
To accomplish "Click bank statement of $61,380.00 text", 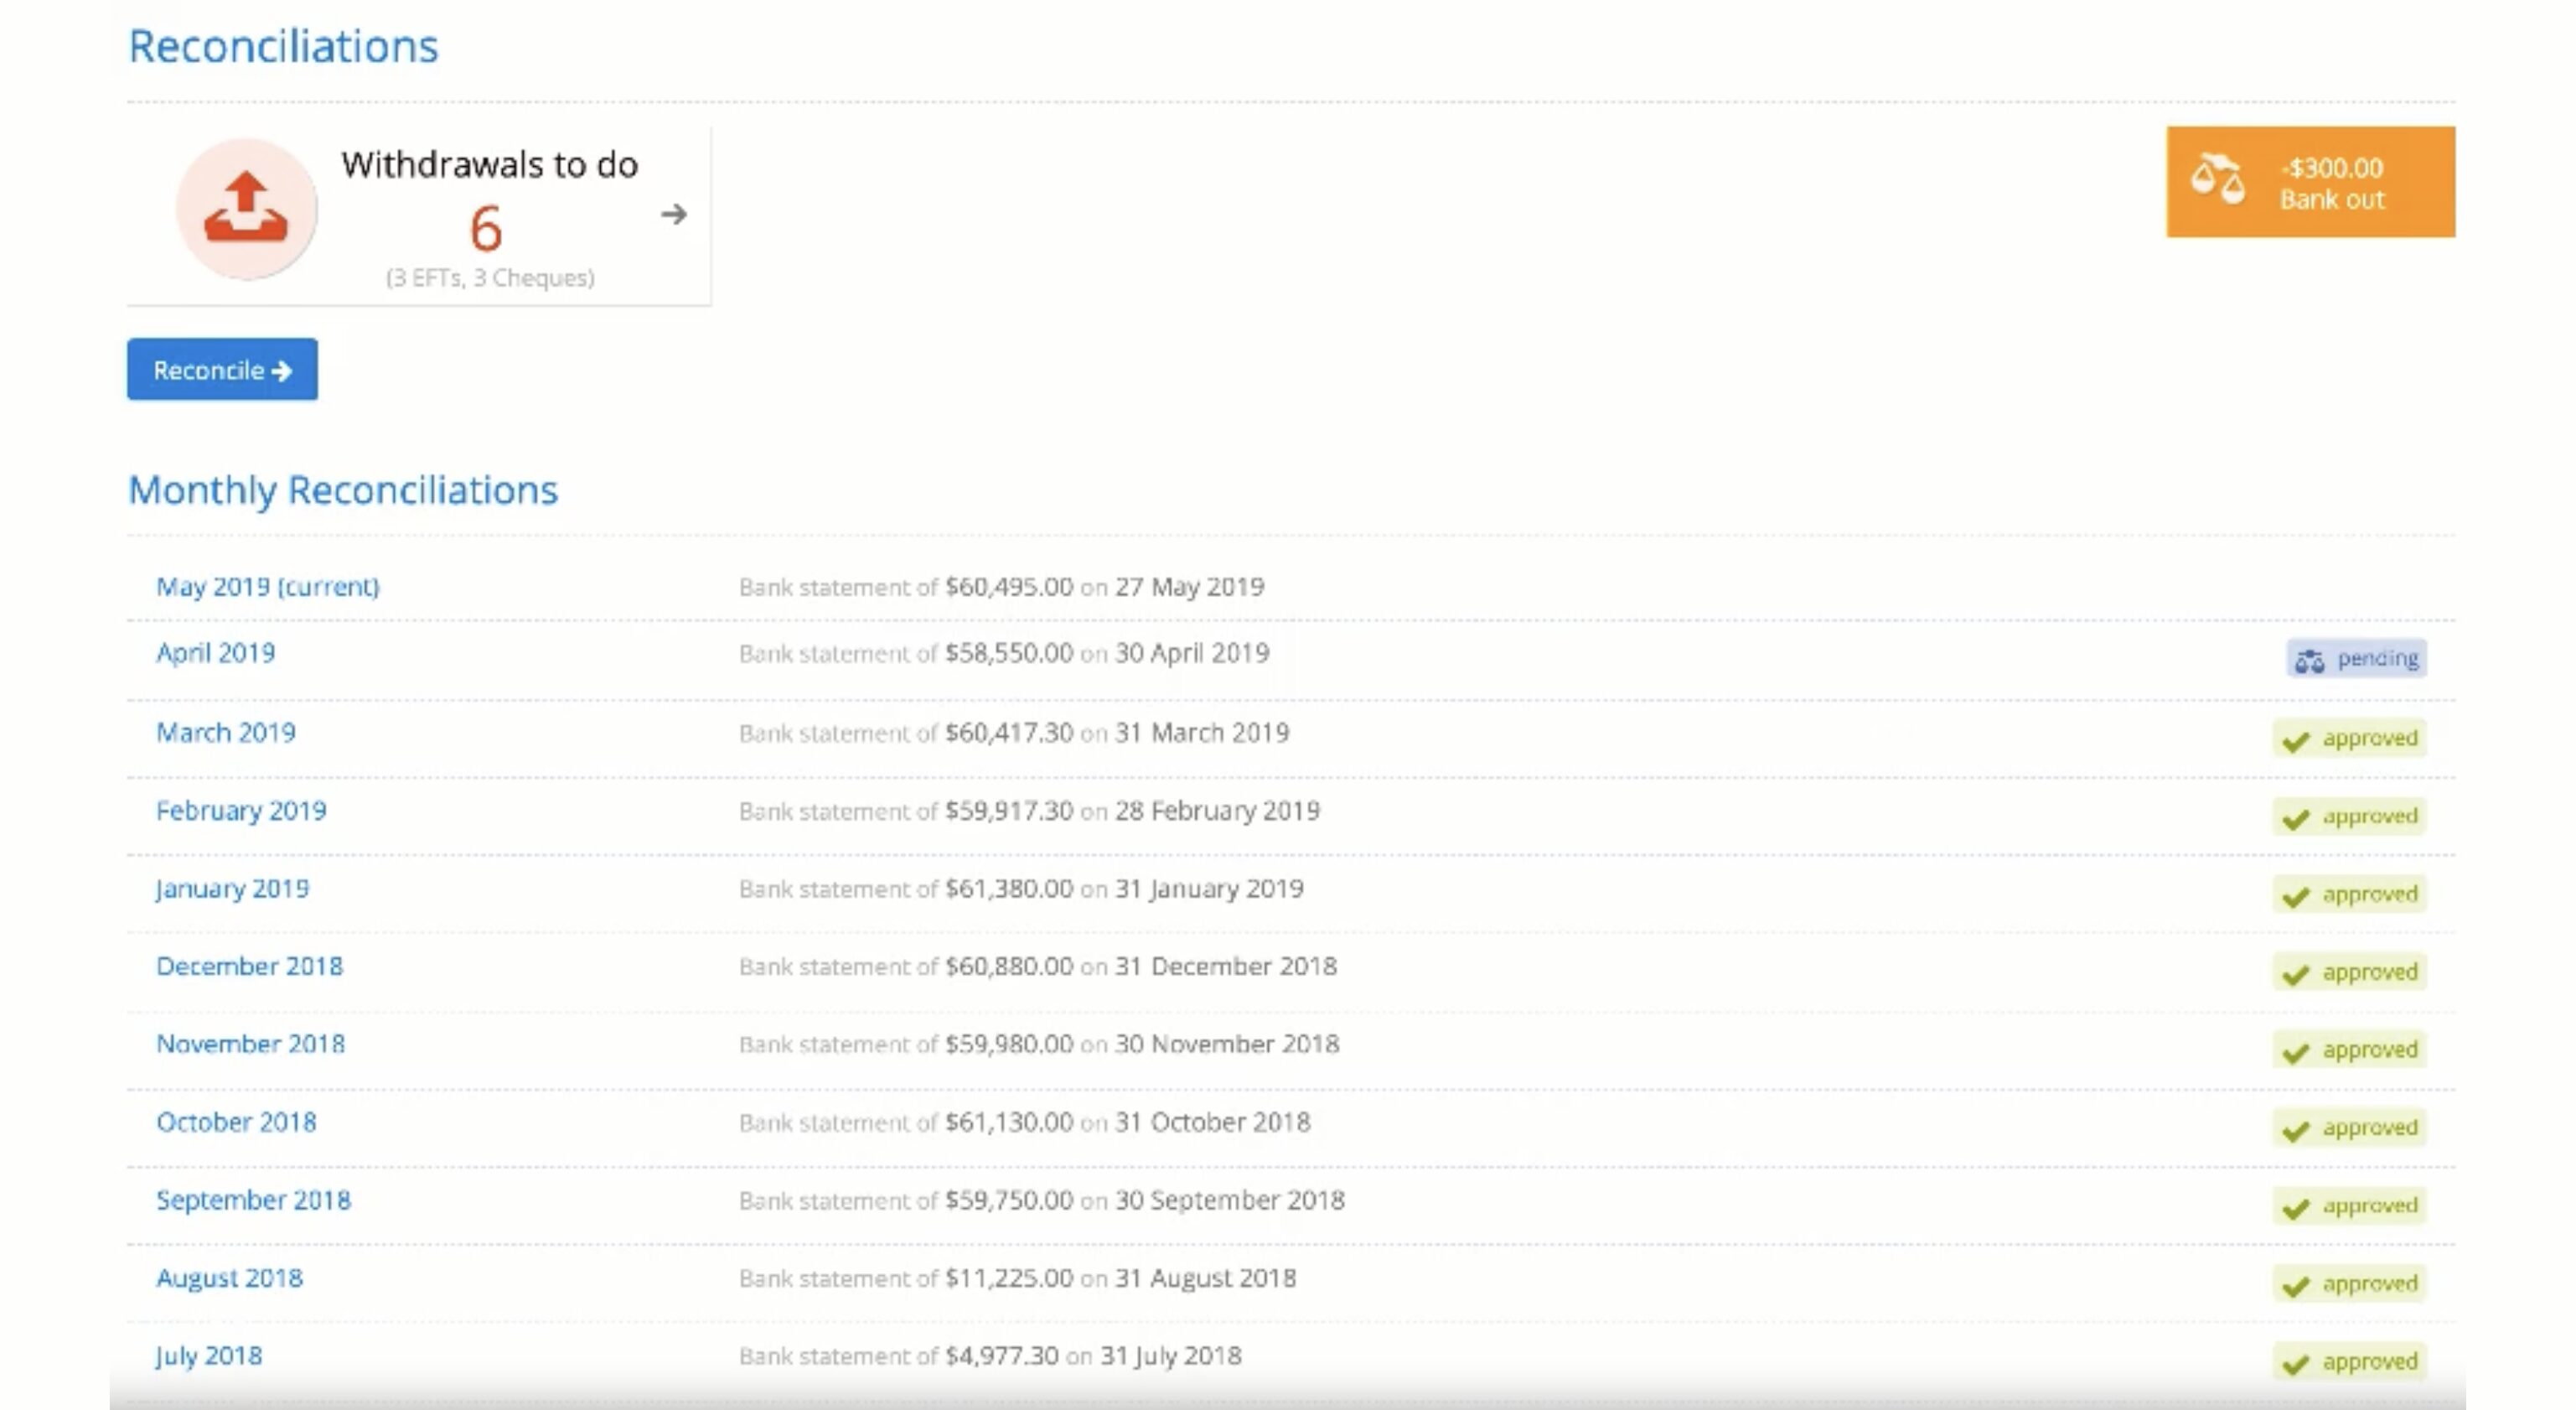I will 1022,889.
